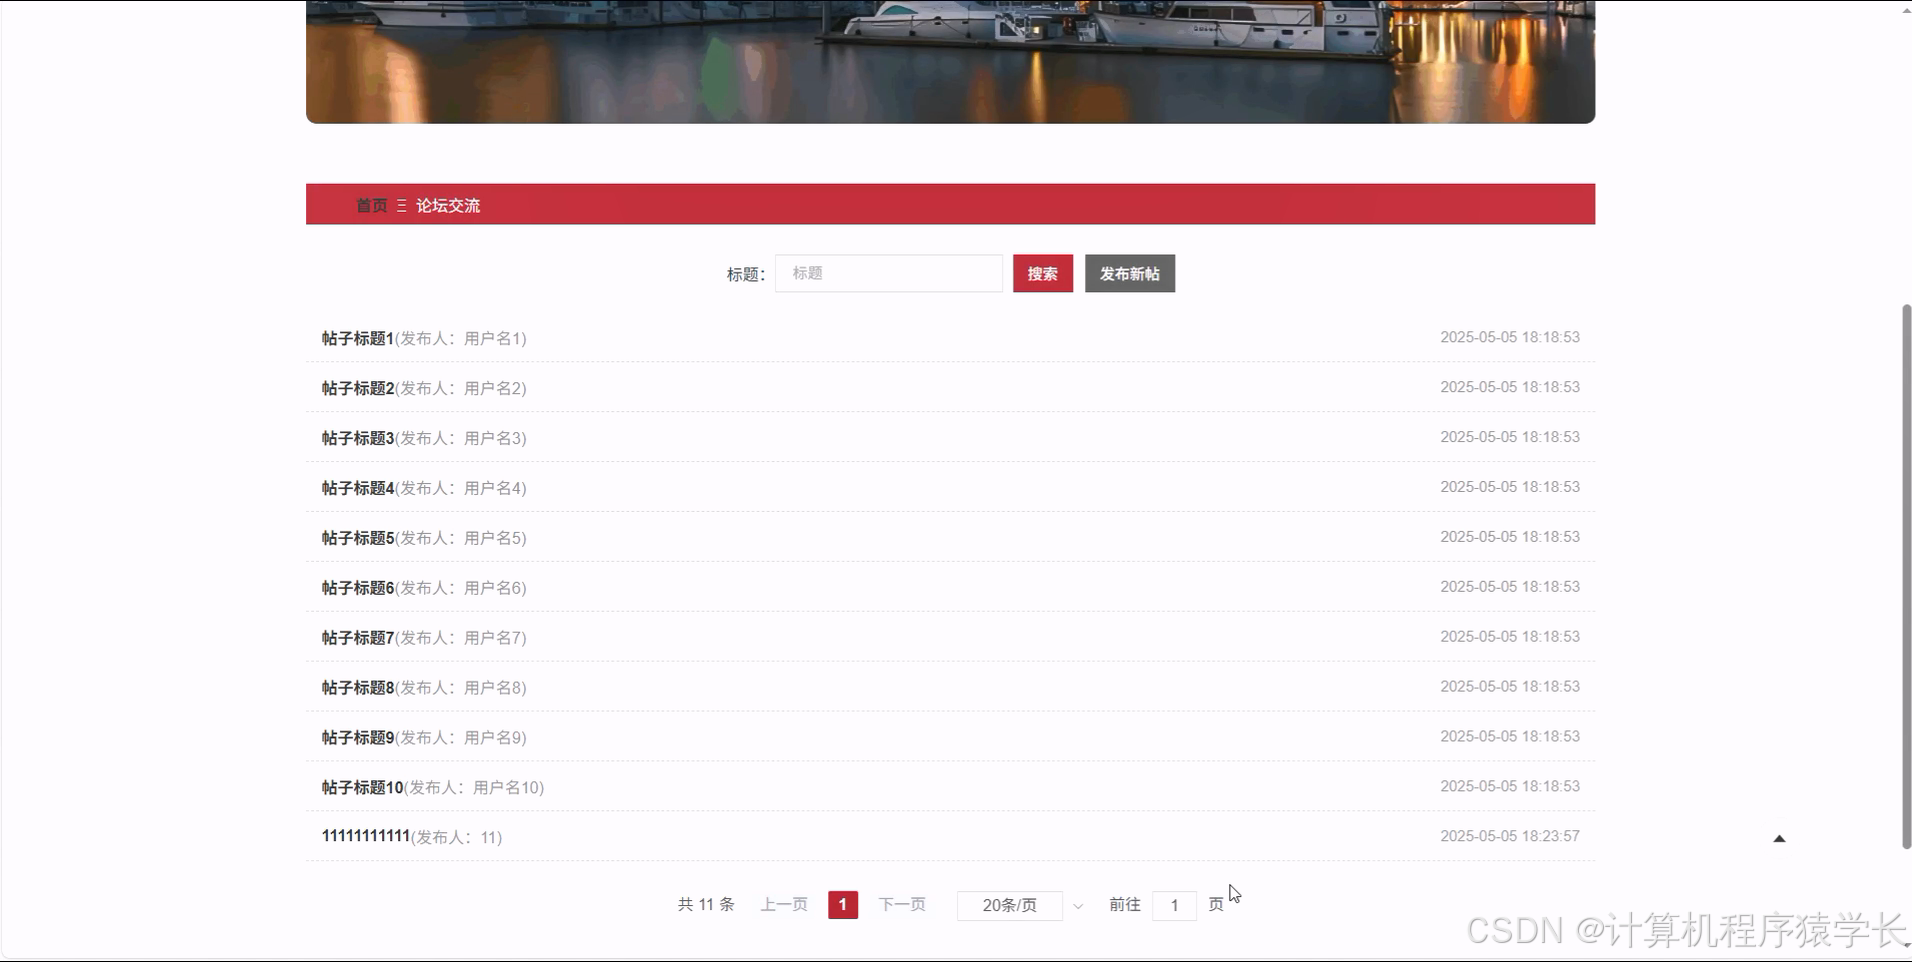The image size is (1912, 962).
Task: Click the 发布新帖 button
Action: point(1130,273)
